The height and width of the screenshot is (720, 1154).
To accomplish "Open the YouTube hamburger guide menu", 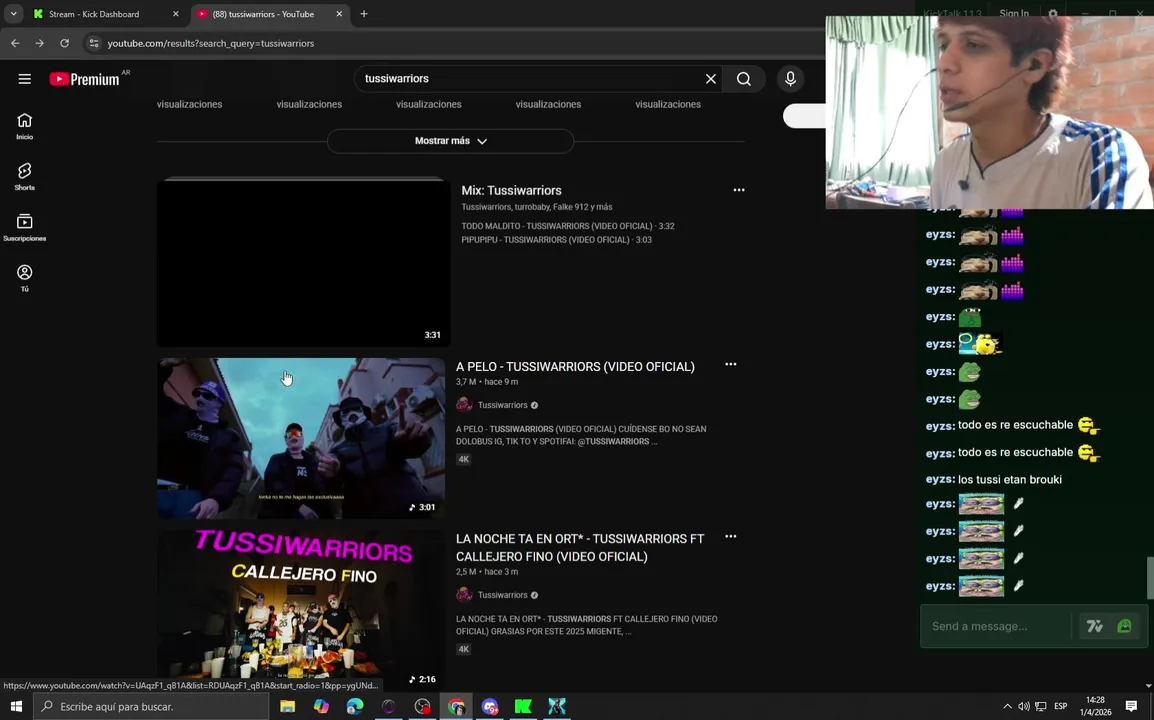I will (24, 79).
